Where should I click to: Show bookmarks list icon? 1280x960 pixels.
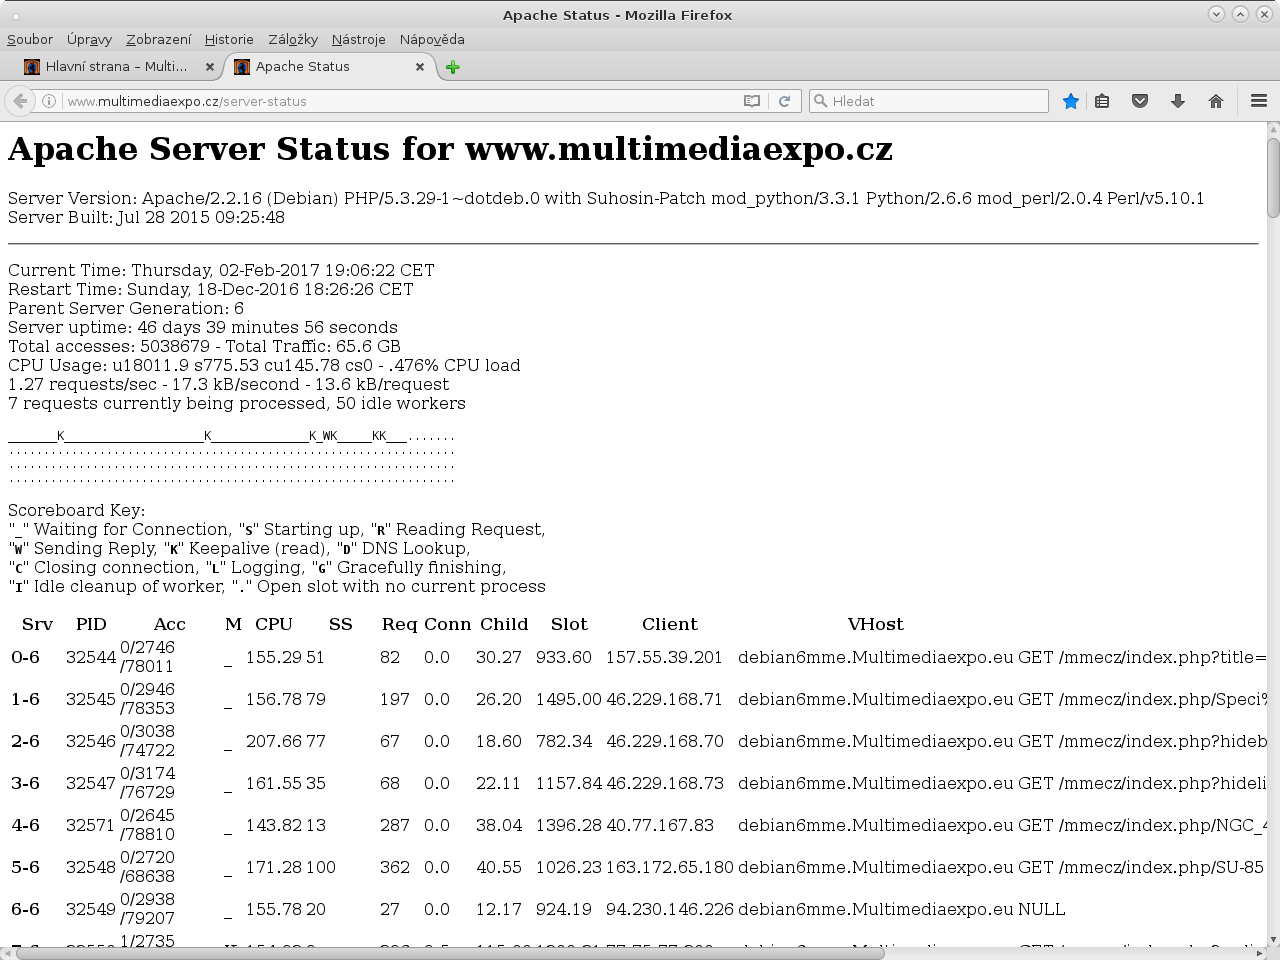1102,101
